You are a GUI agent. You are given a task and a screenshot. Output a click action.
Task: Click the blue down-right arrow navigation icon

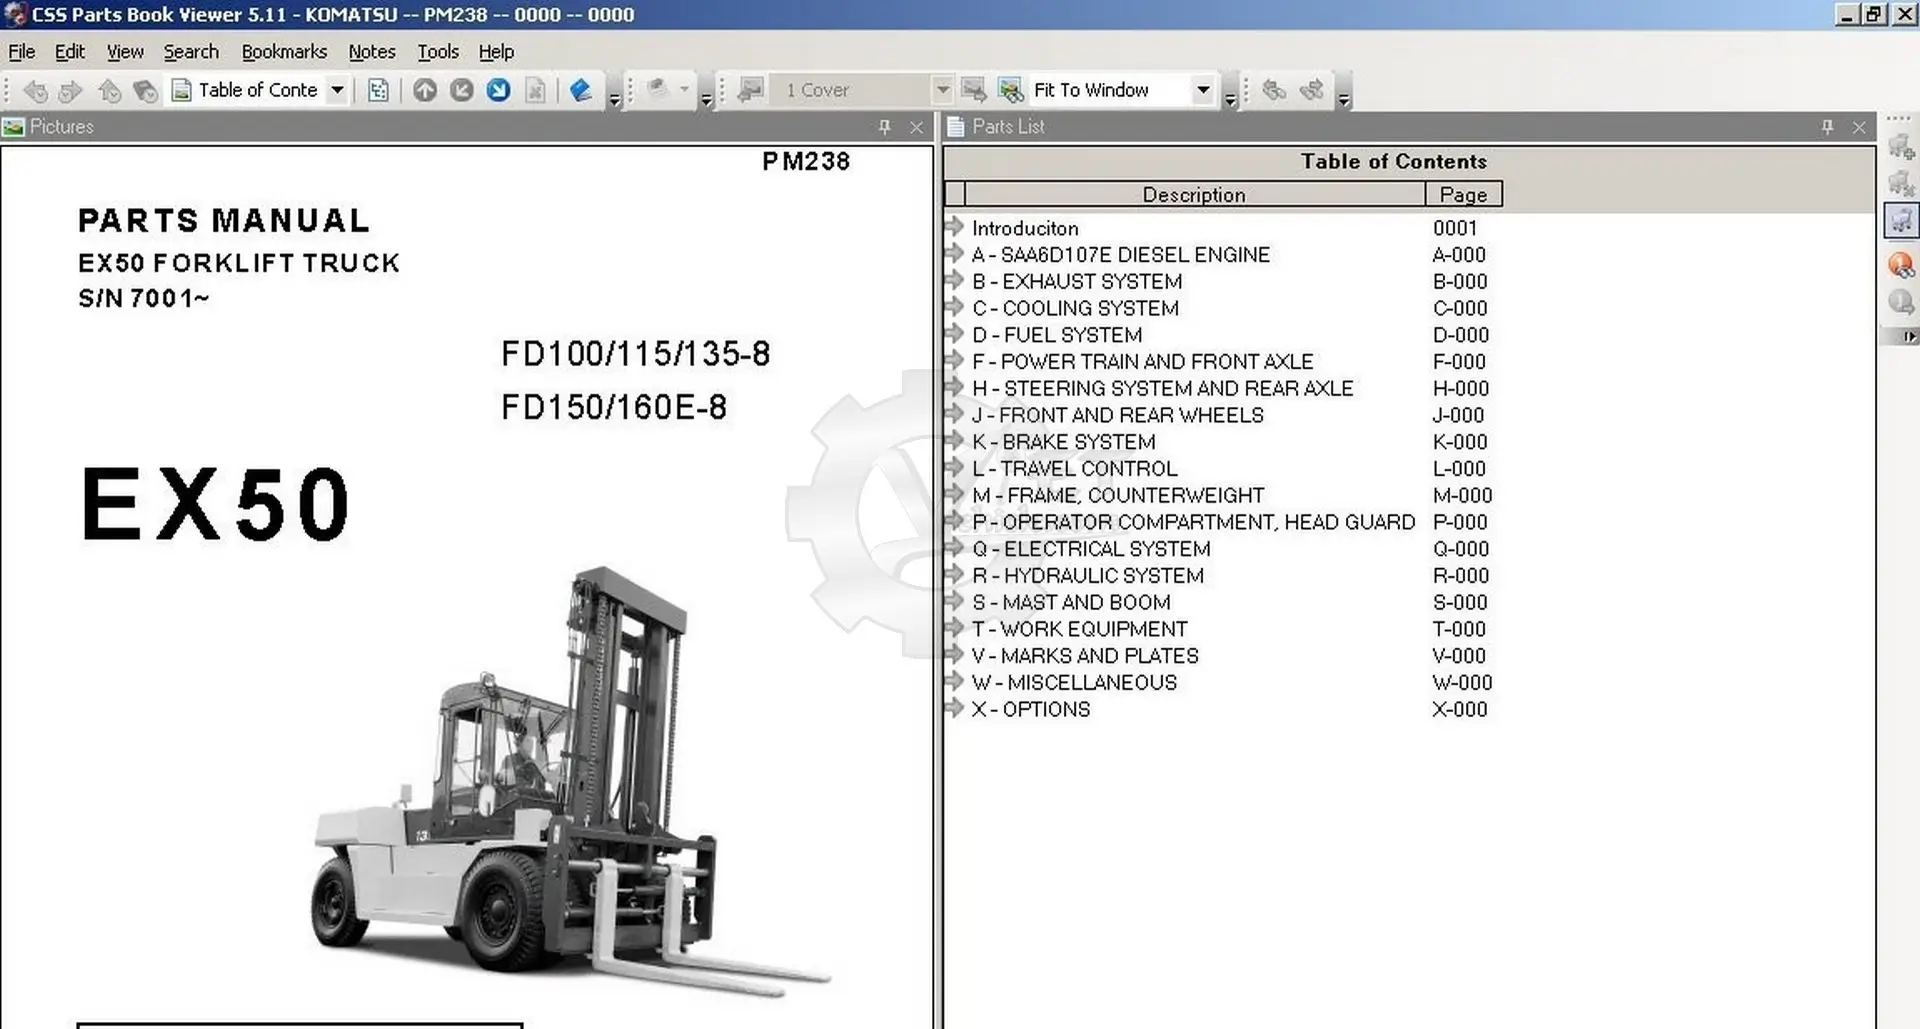[x=498, y=90]
